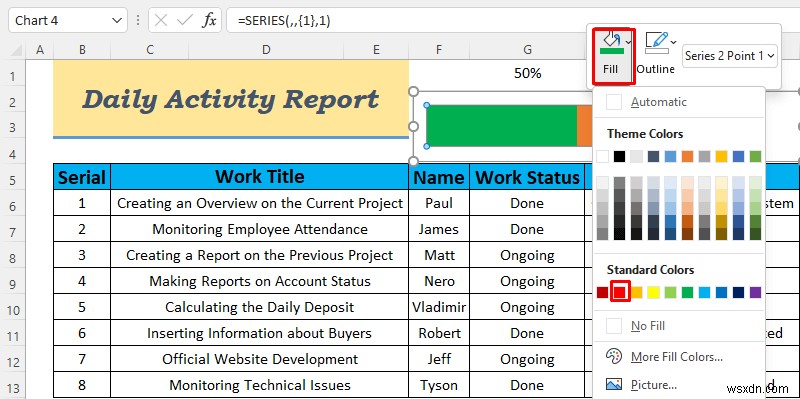Image resolution: width=800 pixels, height=399 pixels.
Task: Open the arrow next to the Outline button
Action: (x=674, y=42)
